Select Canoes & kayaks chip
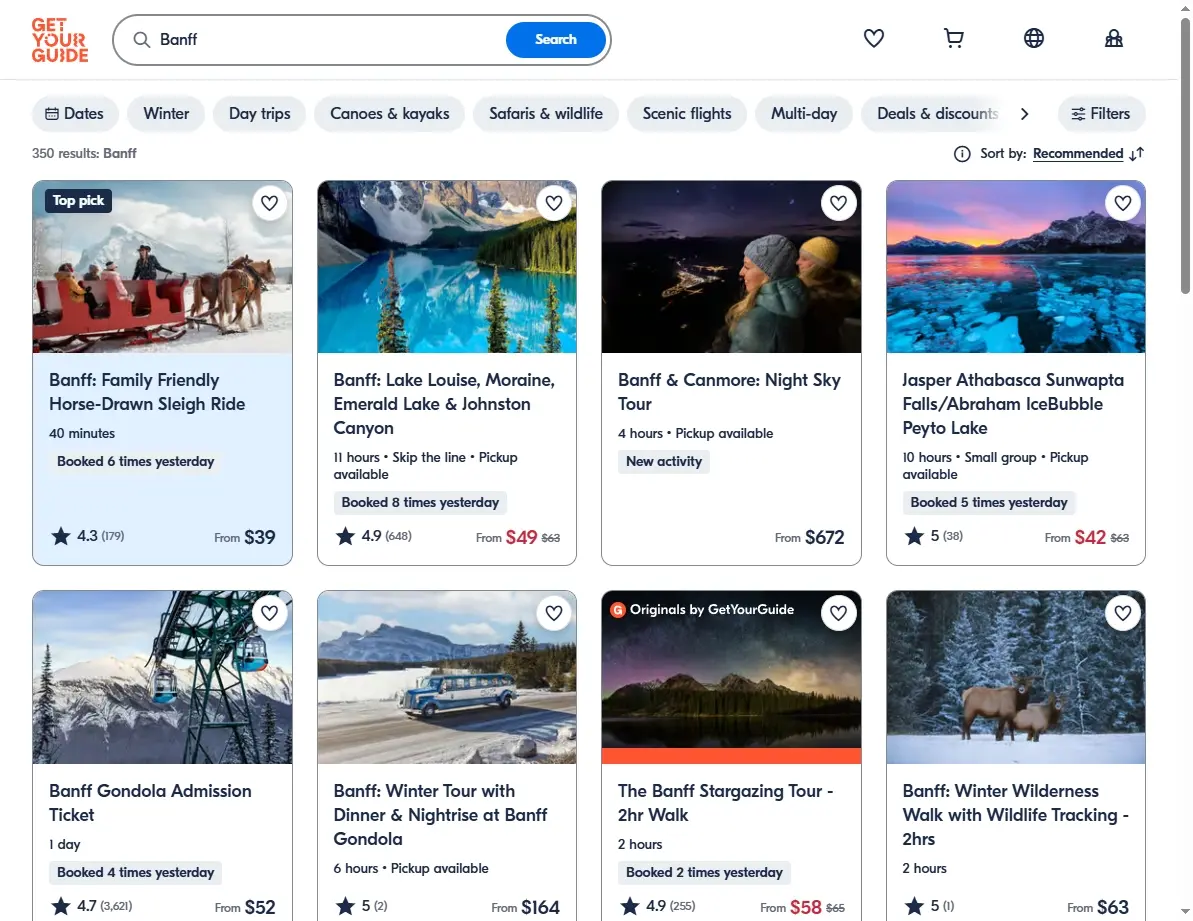The width and height of the screenshot is (1193, 921). click(390, 114)
